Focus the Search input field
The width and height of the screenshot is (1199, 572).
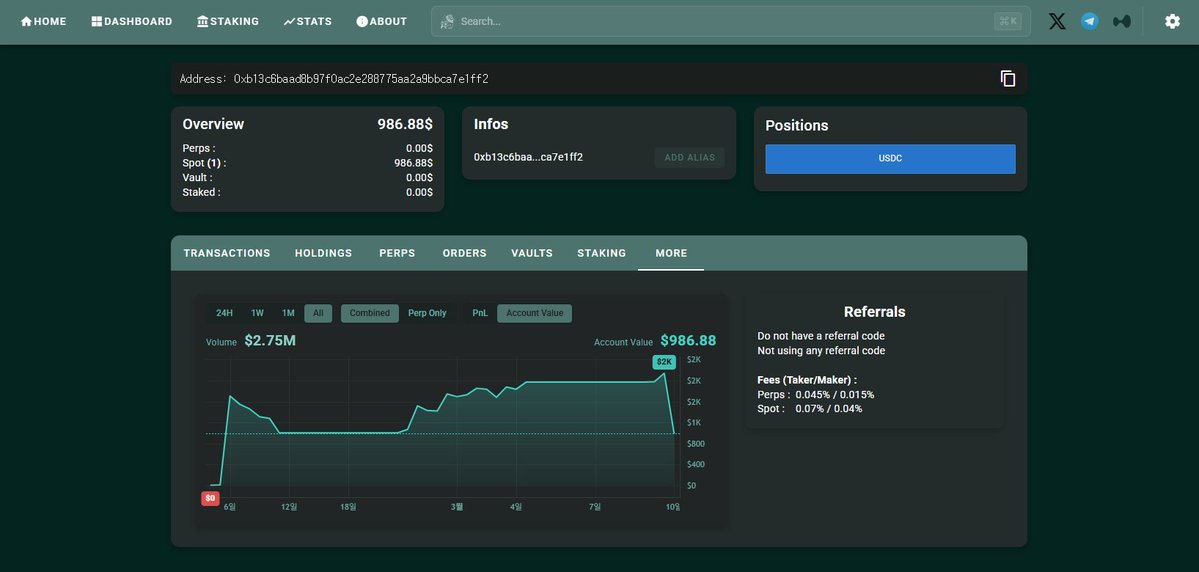[730, 21]
